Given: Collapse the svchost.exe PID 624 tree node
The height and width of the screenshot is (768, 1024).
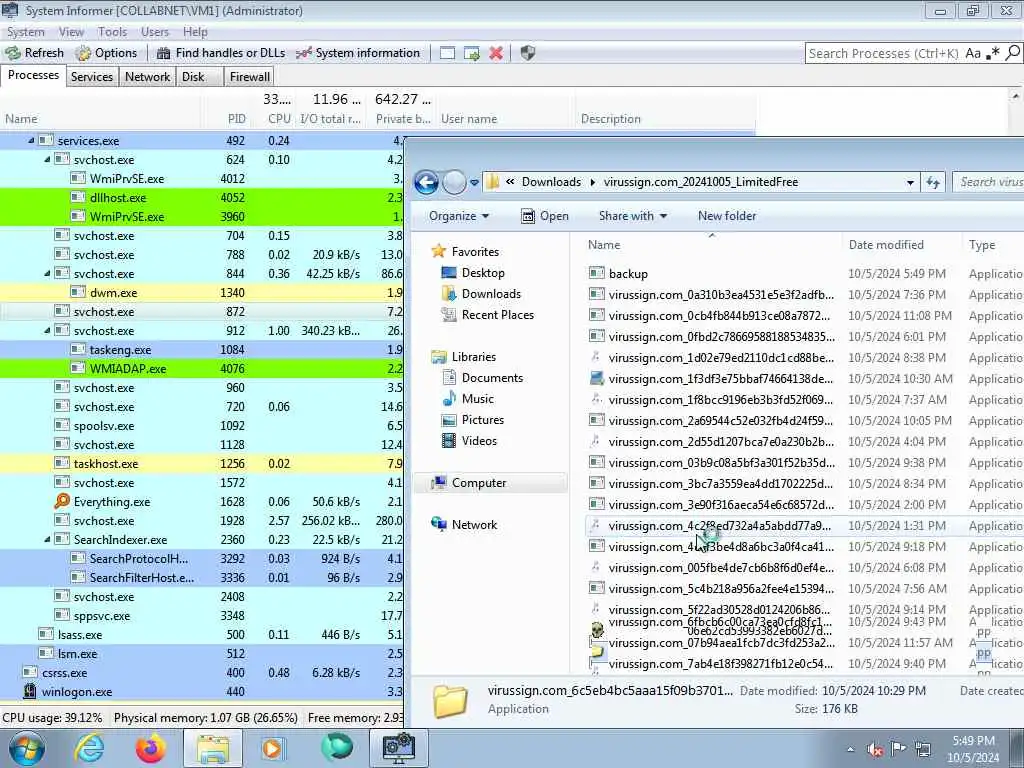Looking at the screenshot, I should 47,159.
